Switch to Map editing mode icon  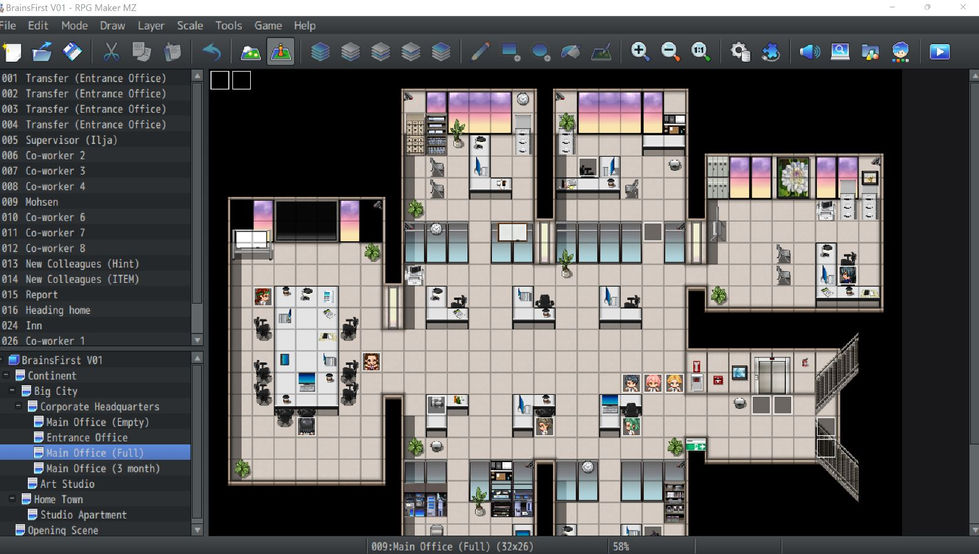[250, 52]
